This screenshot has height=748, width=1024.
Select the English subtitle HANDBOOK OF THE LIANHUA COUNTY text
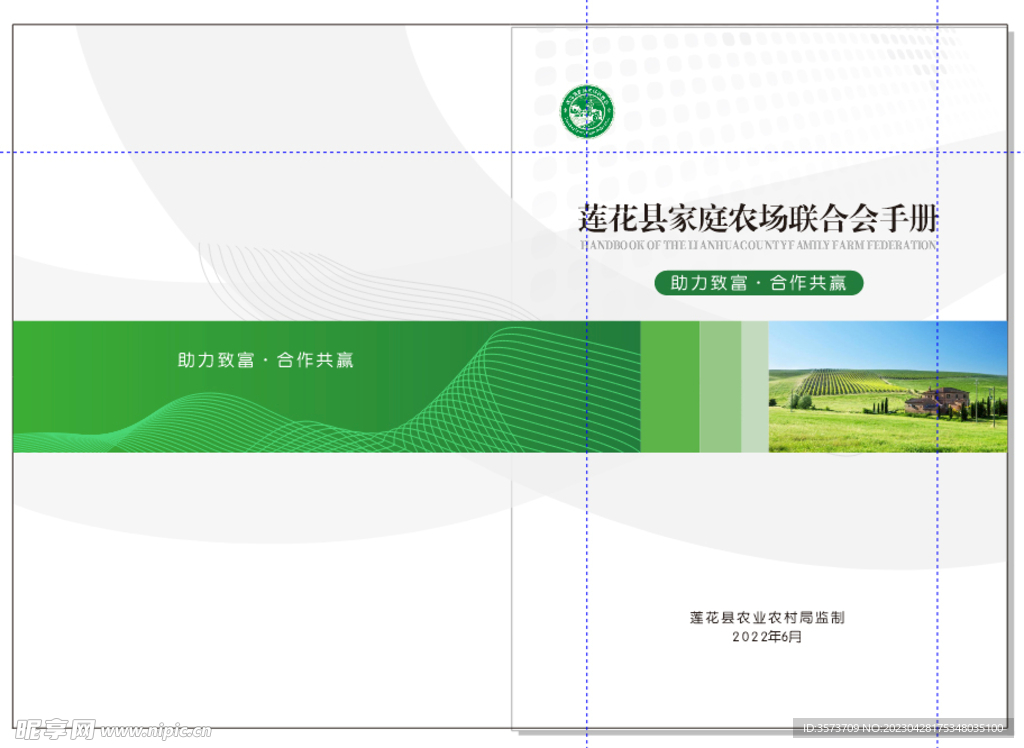[758, 245]
